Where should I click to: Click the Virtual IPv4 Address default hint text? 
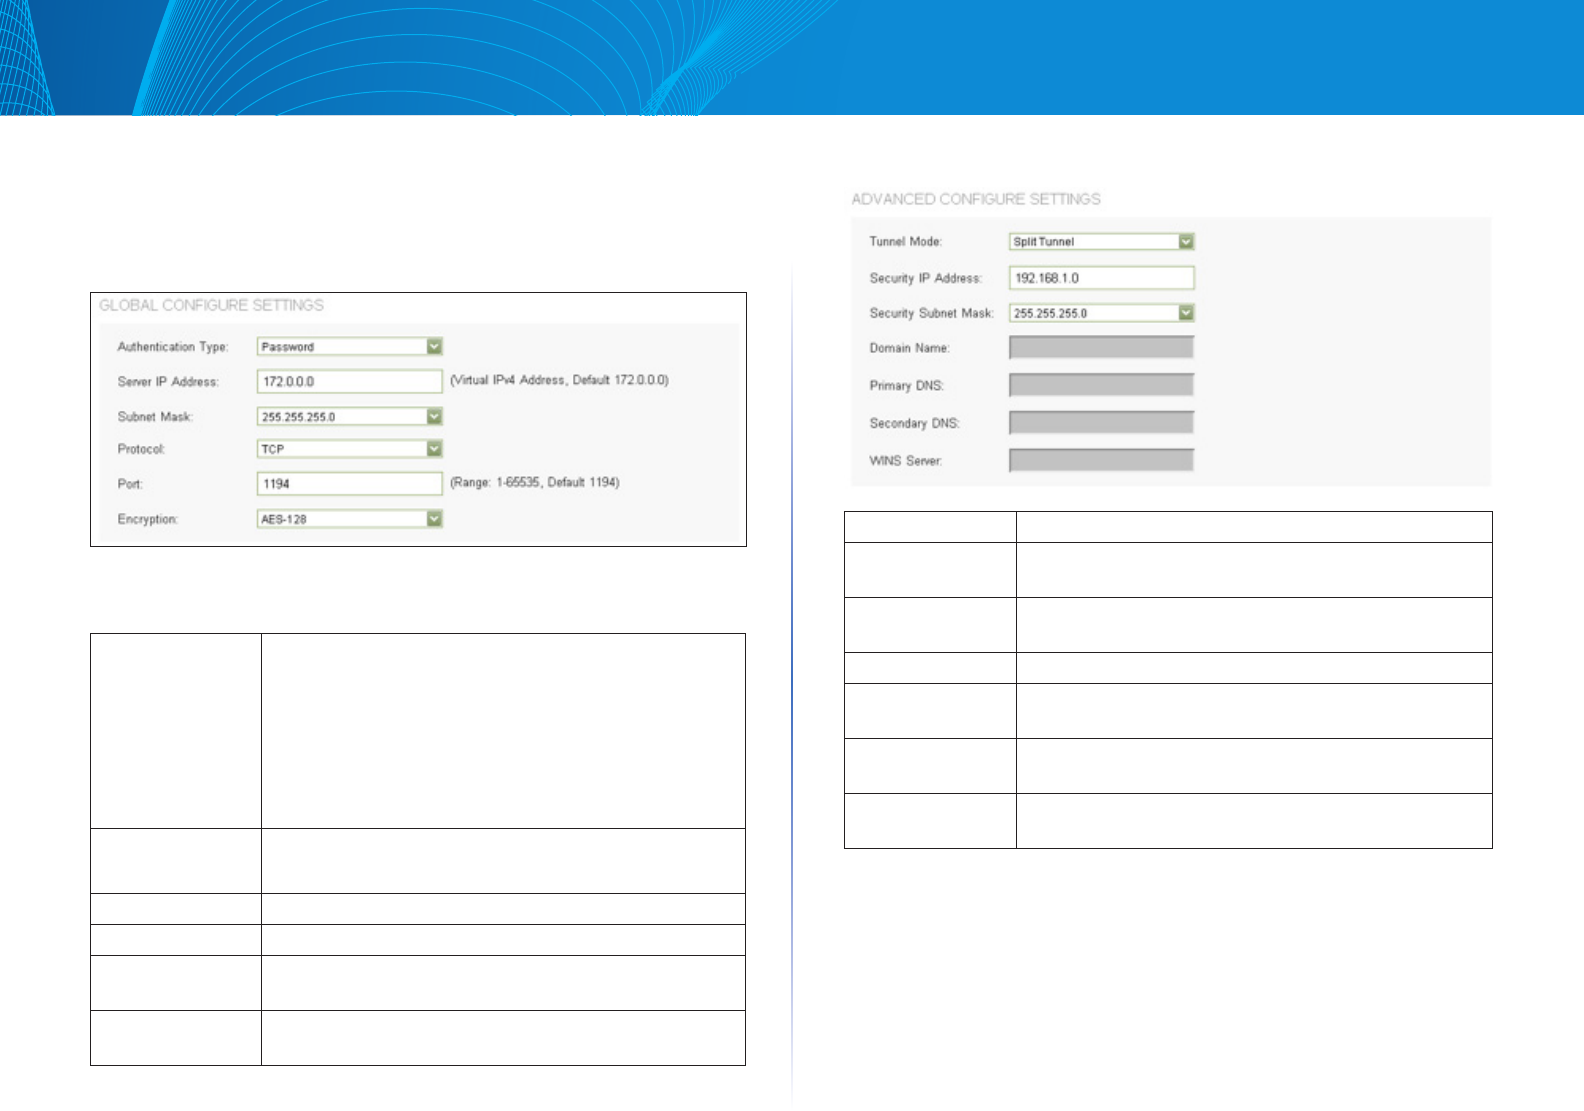pyautogui.click(x=559, y=380)
